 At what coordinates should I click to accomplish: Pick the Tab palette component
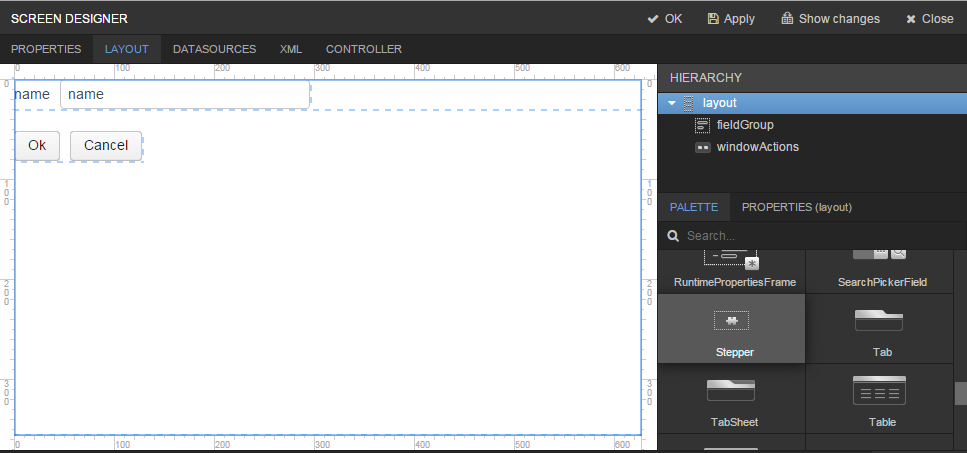click(x=879, y=329)
